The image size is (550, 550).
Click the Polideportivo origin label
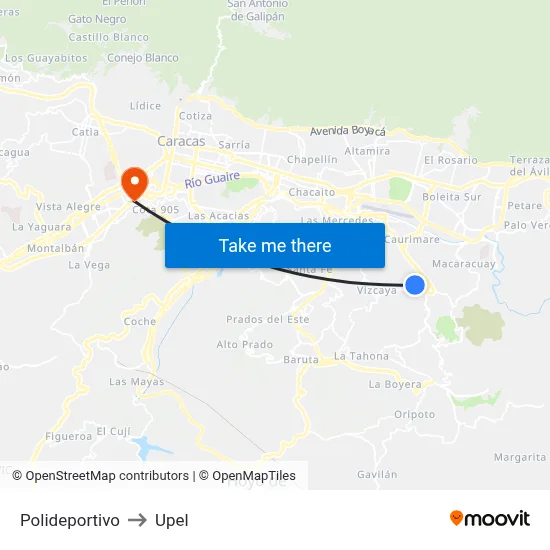click(x=70, y=520)
